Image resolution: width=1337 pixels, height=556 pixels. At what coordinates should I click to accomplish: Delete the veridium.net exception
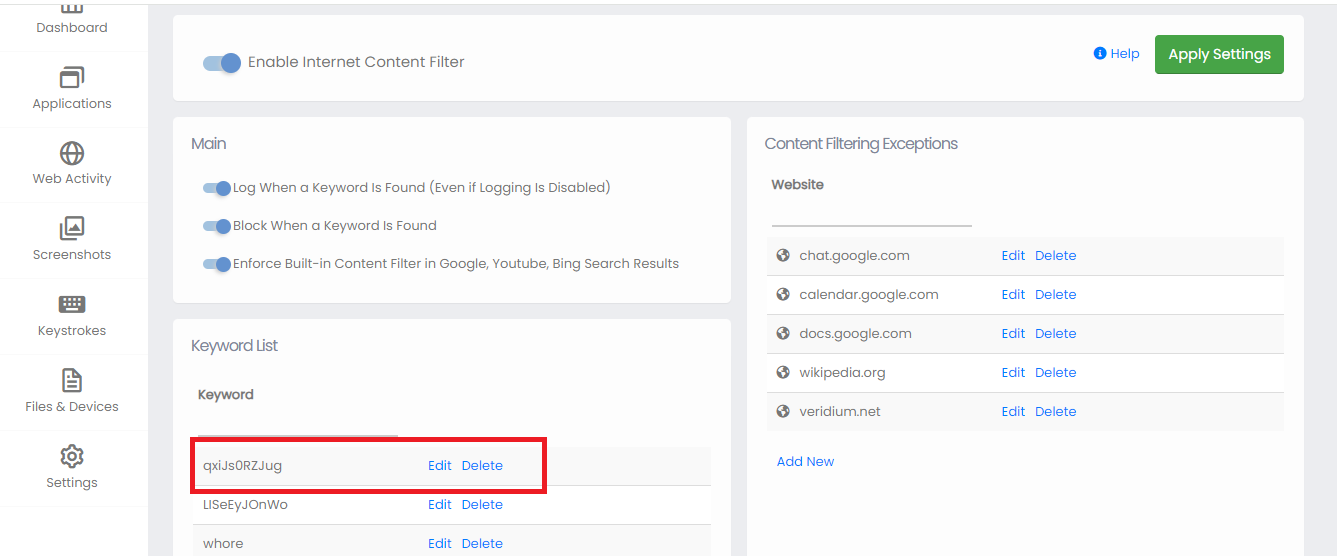click(x=1055, y=411)
